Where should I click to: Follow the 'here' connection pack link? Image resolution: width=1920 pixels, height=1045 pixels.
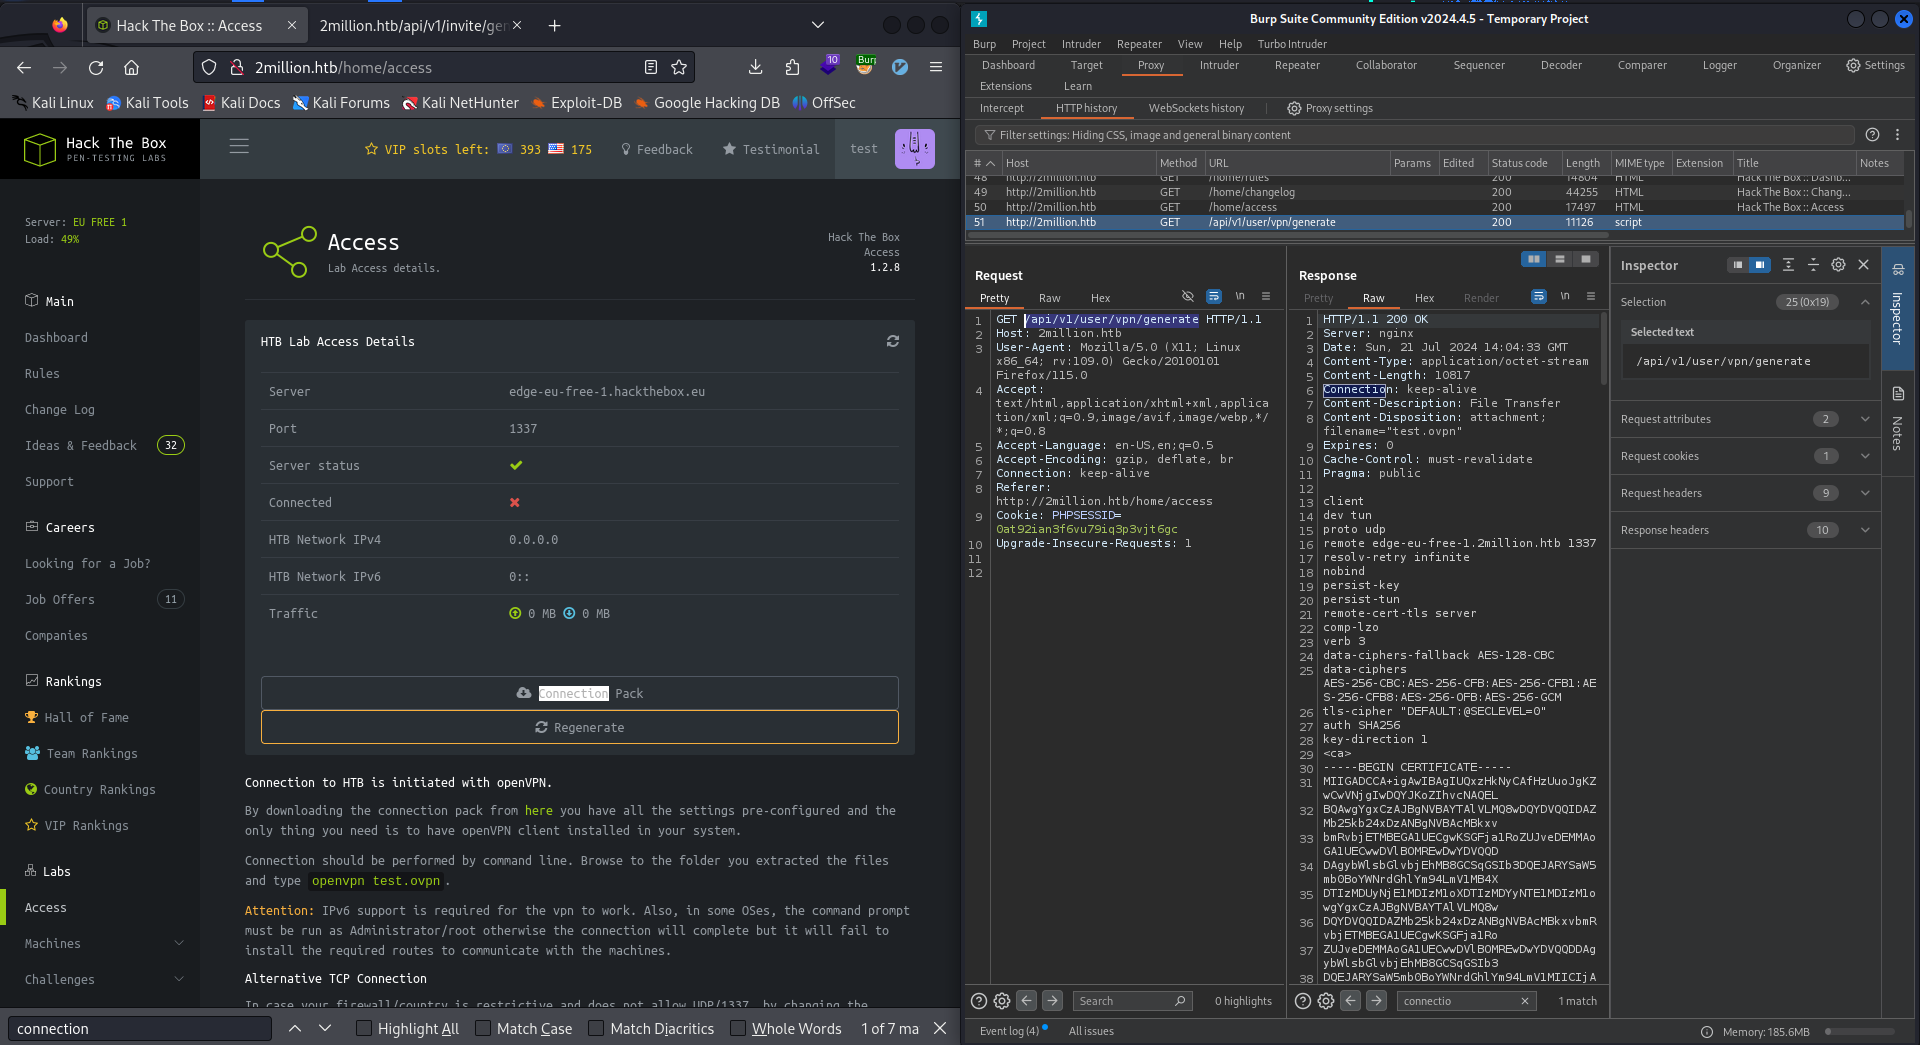(x=538, y=811)
